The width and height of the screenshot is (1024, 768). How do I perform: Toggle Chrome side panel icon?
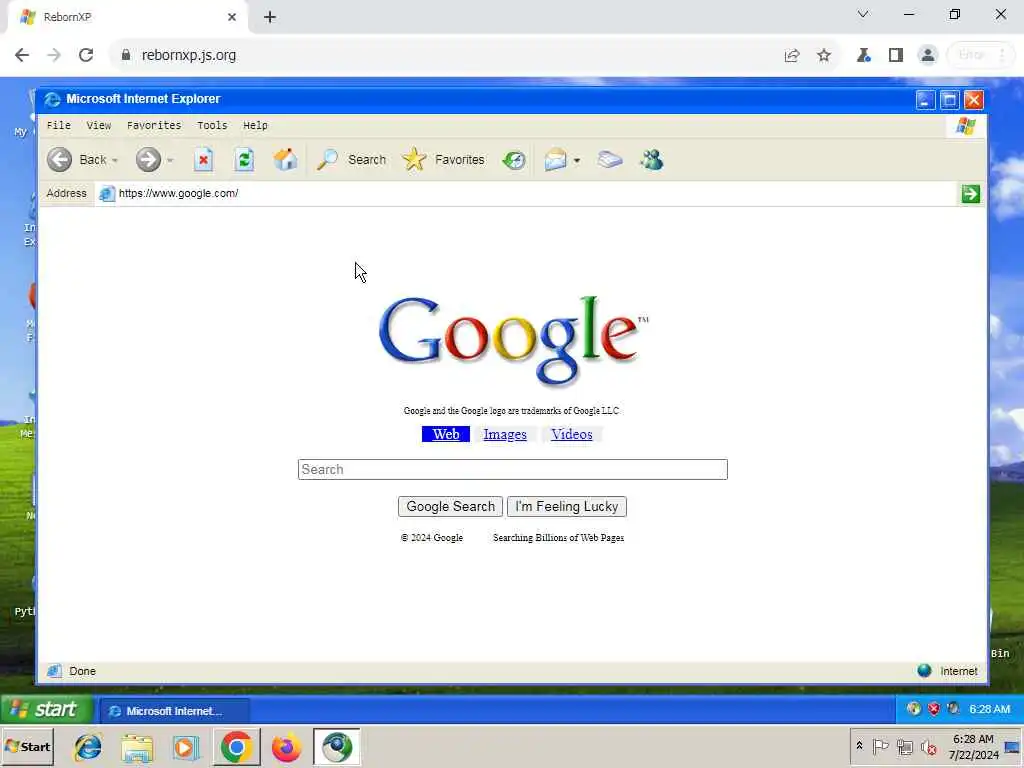pos(896,55)
